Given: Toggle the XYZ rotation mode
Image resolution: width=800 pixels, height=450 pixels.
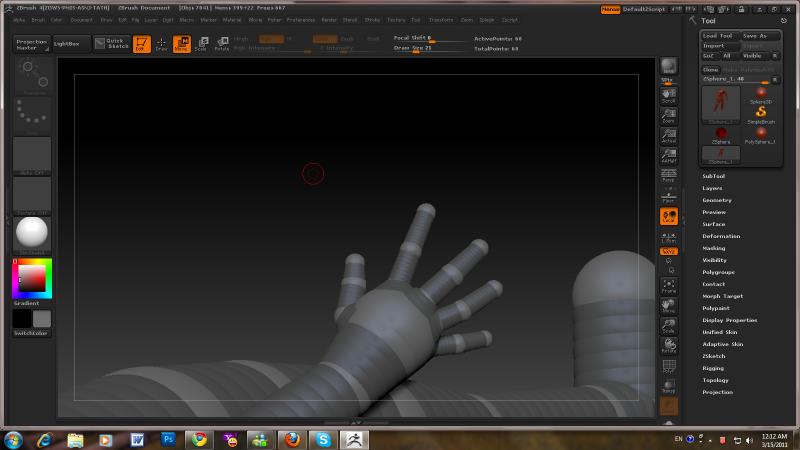Looking at the screenshot, I should tap(669, 251).
